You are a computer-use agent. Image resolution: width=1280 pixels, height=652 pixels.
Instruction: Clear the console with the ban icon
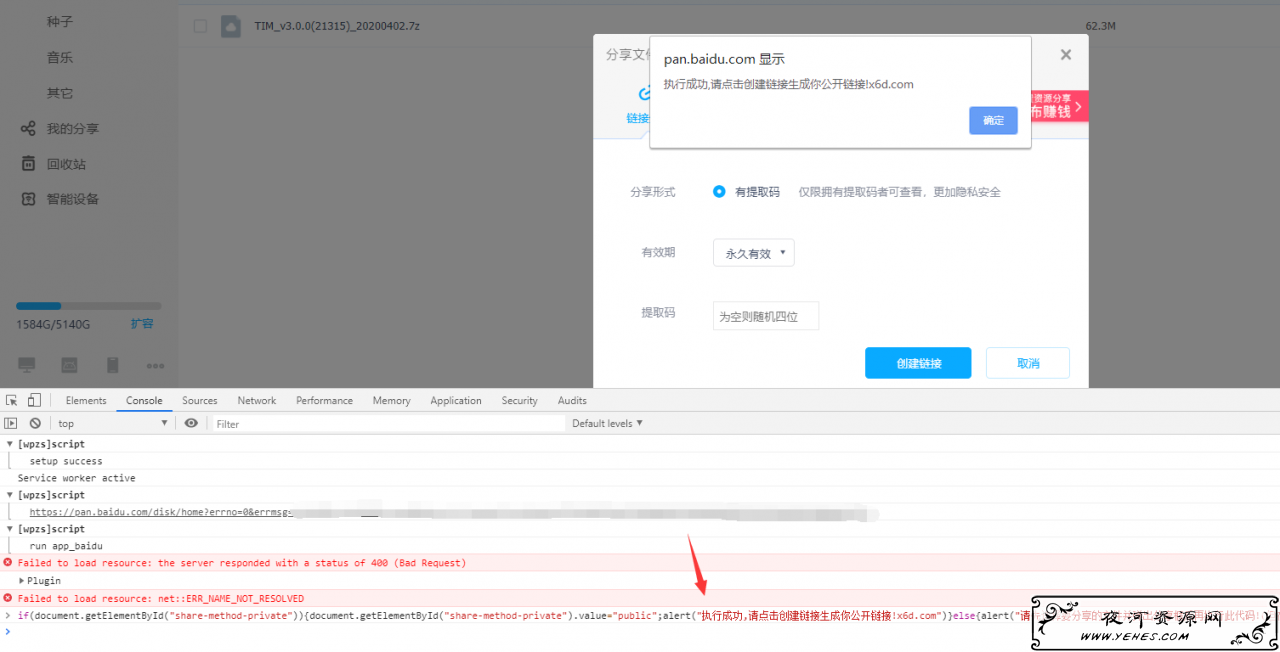pyautogui.click(x=35, y=424)
